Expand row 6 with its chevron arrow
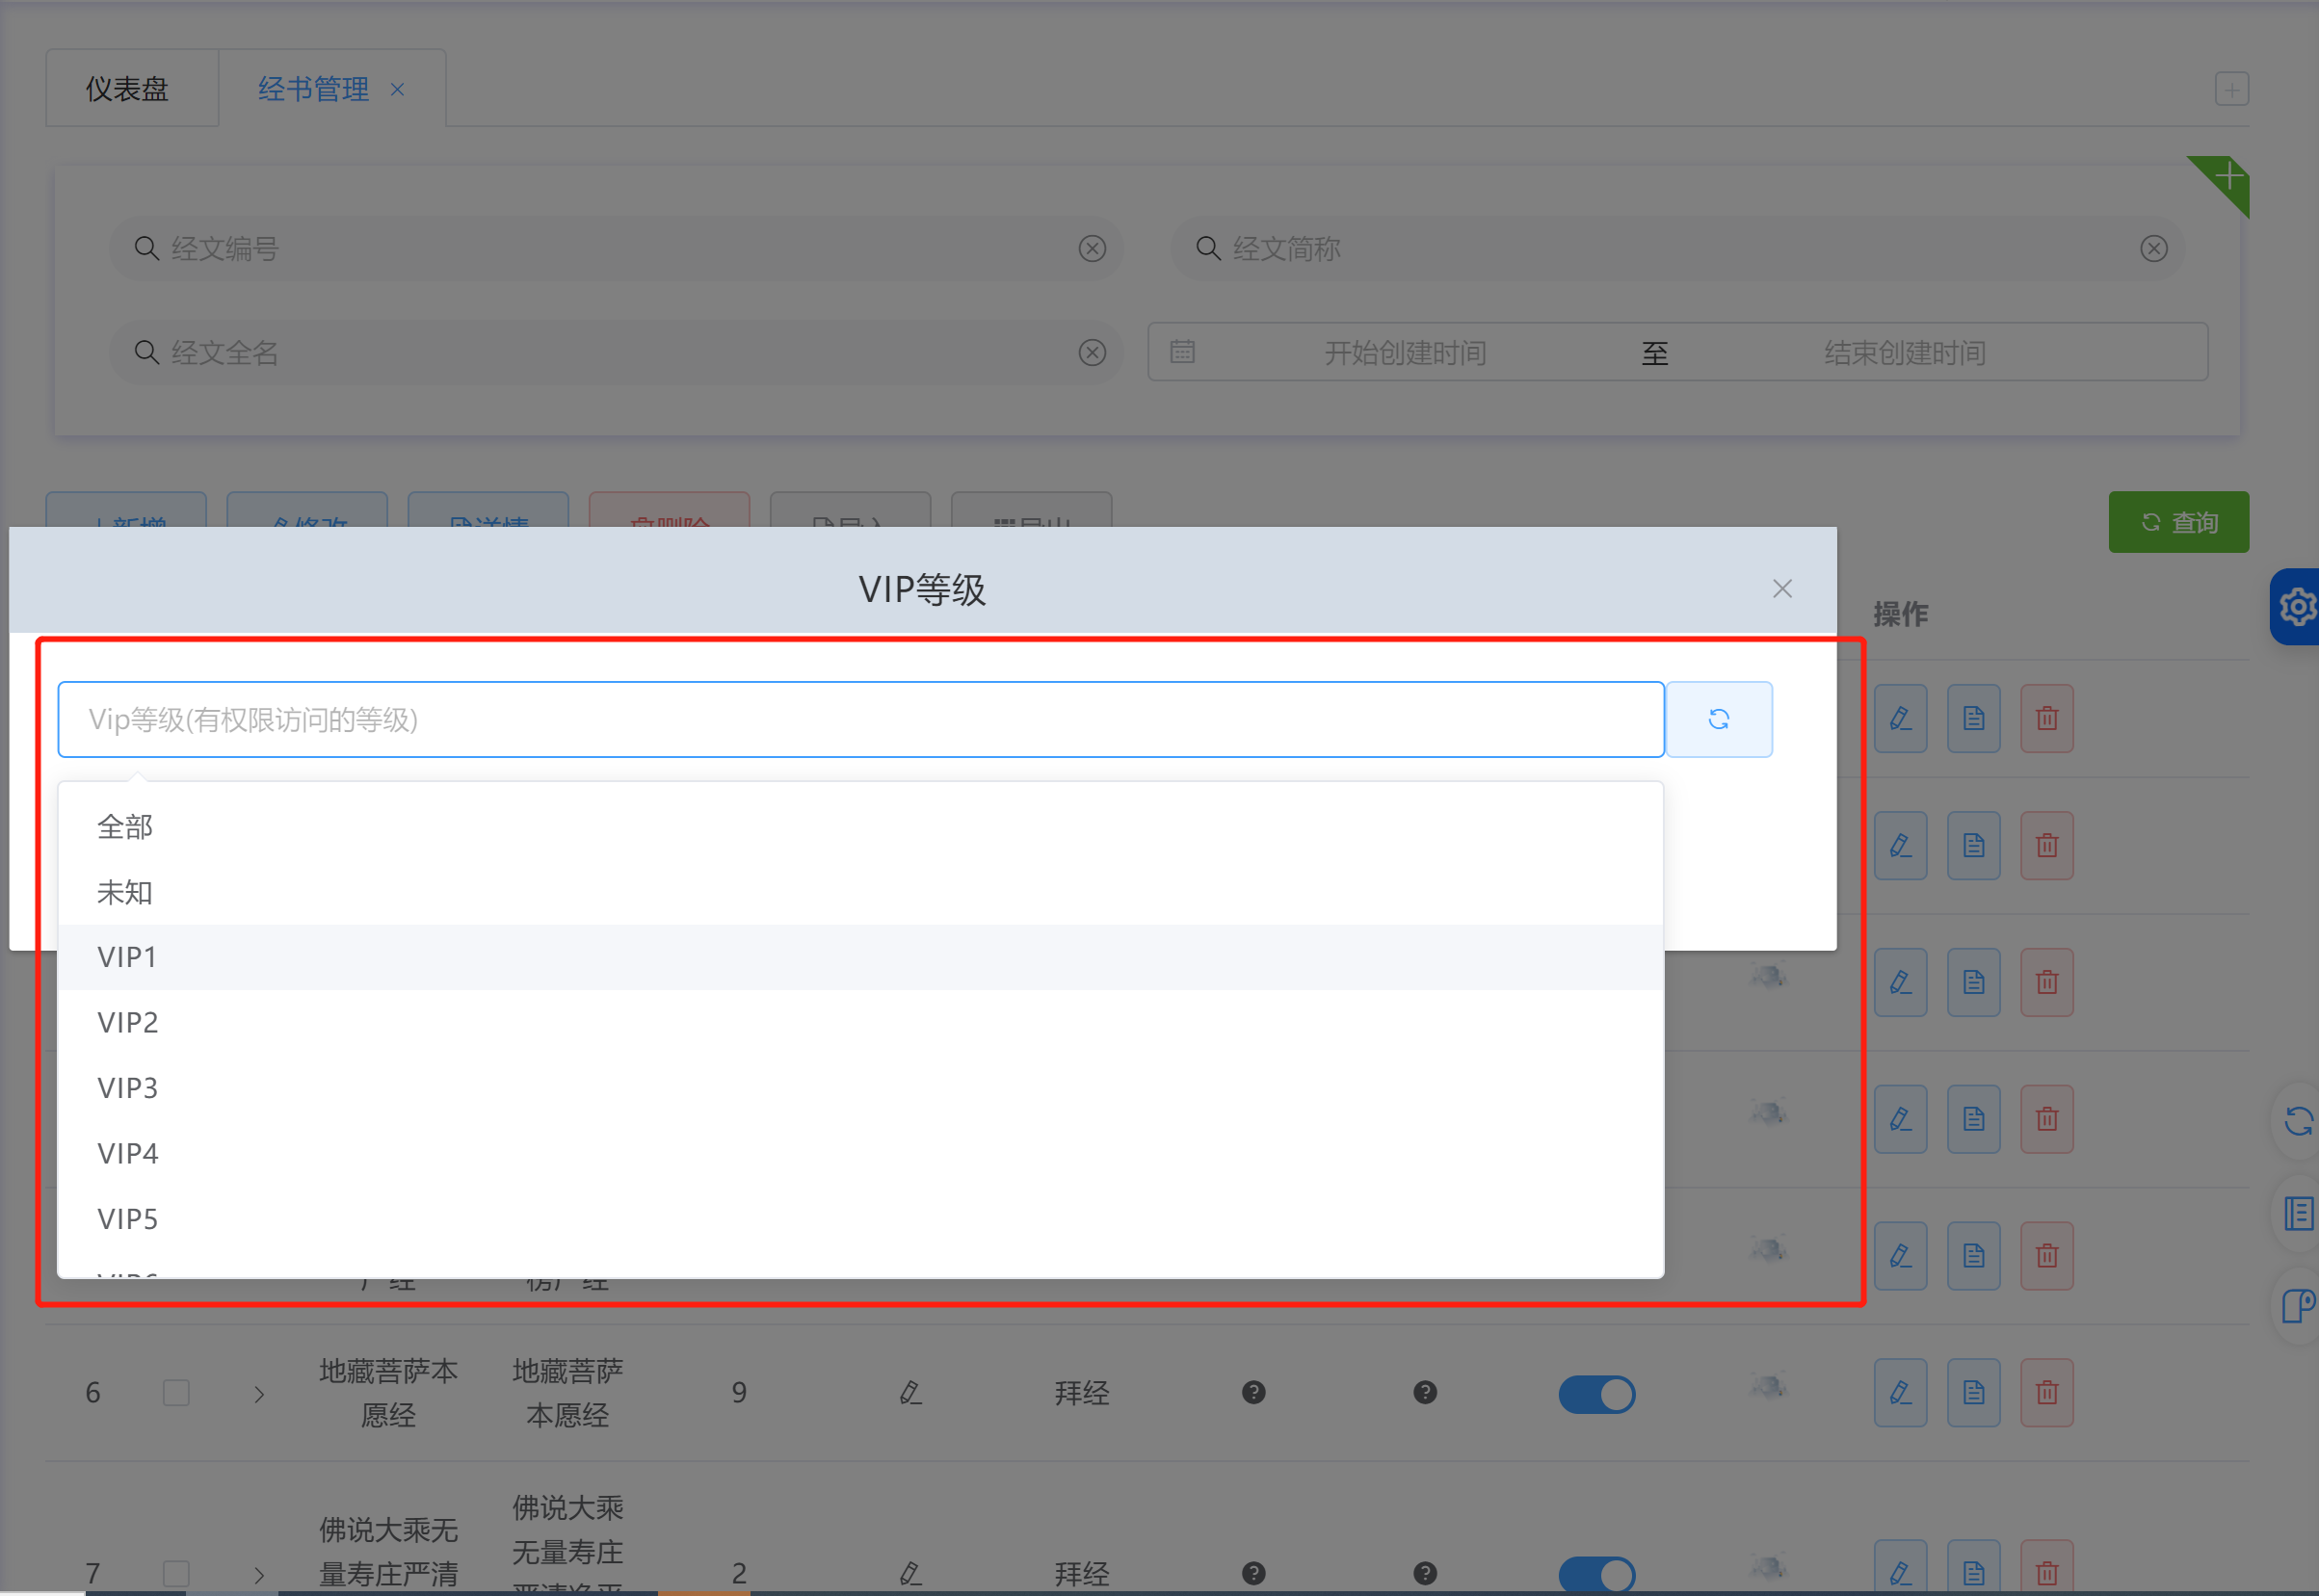The image size is (2319, 1596). point(259,1394)
